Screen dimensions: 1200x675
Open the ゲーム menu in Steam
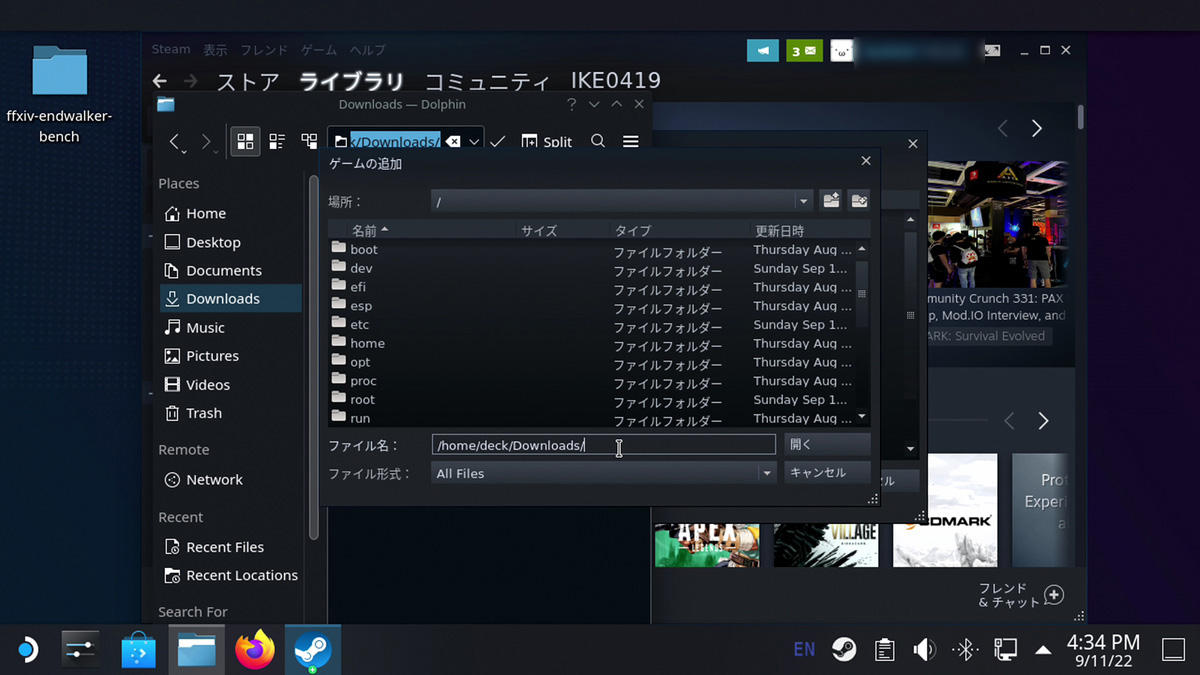coord(319,50)
